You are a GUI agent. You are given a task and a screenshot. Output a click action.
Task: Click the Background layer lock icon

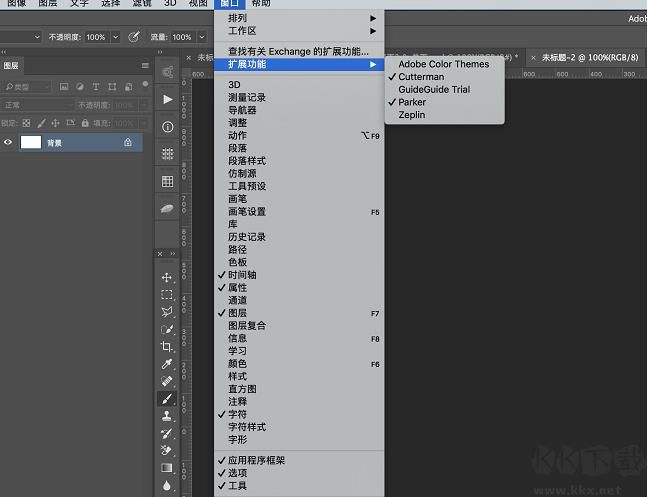[x=128, y=143]
